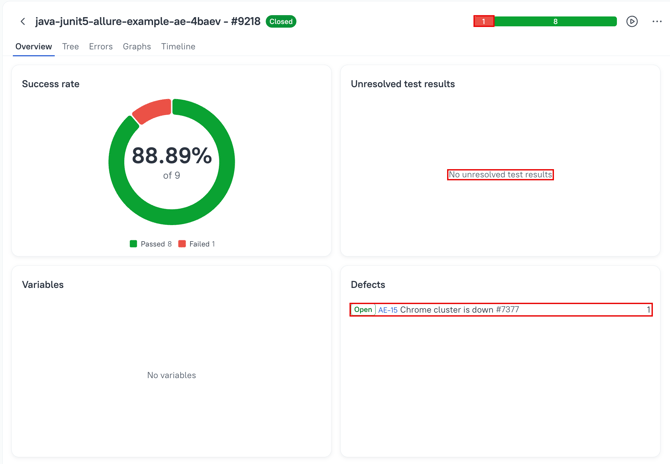
Task: Click the green Closed status badge
Action: pyautogui.click(x=281, y=21)
